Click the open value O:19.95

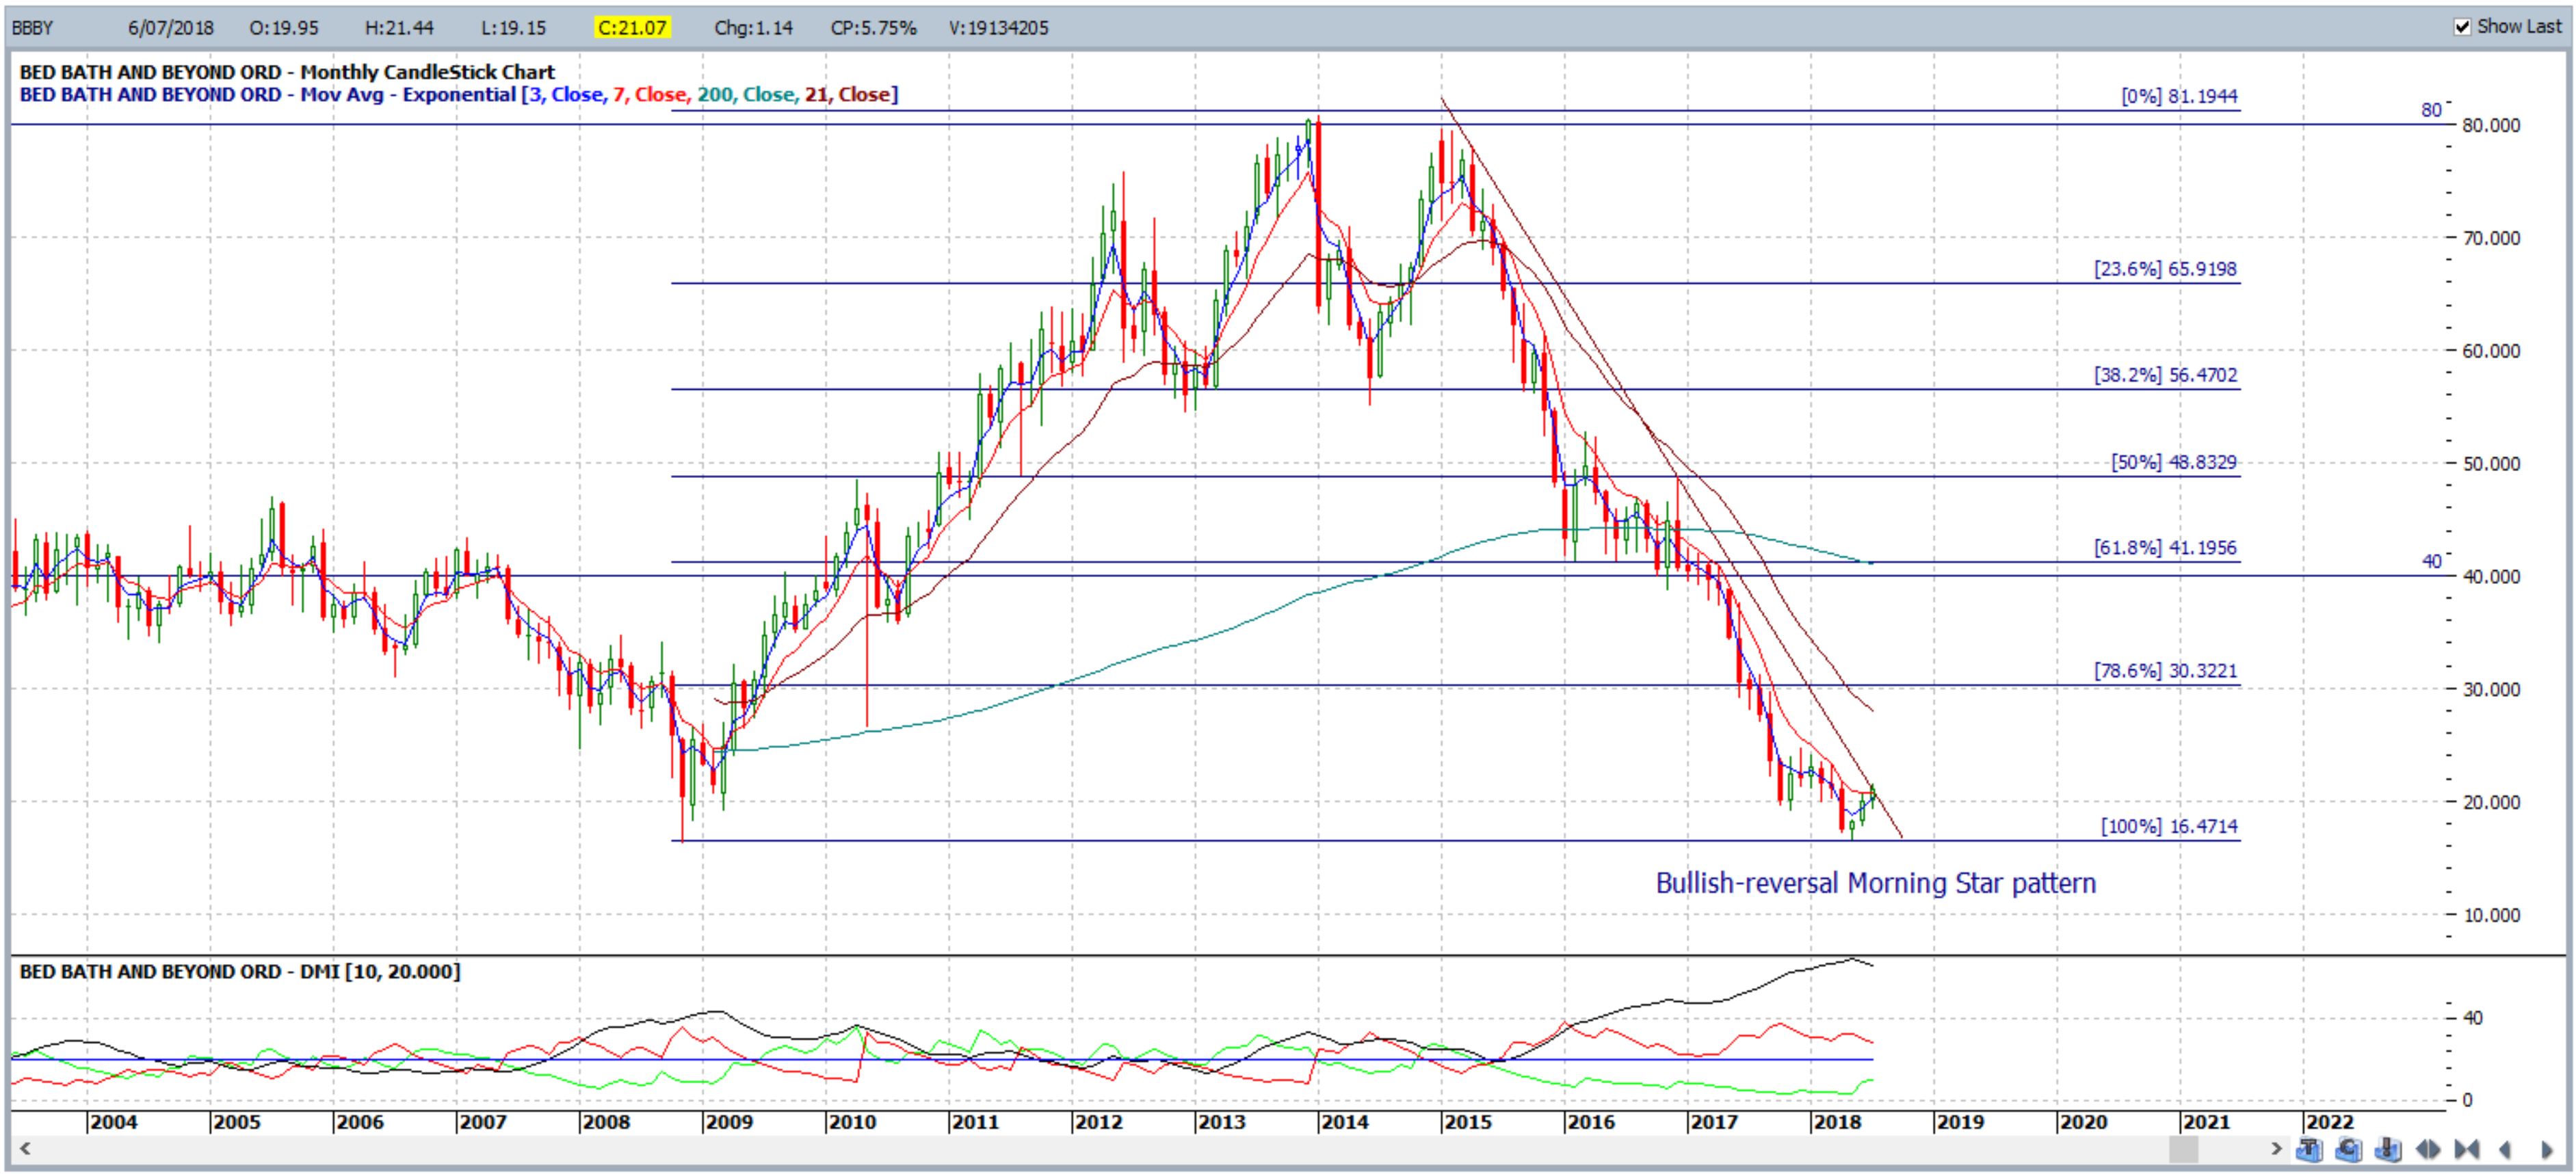point(284,28)
